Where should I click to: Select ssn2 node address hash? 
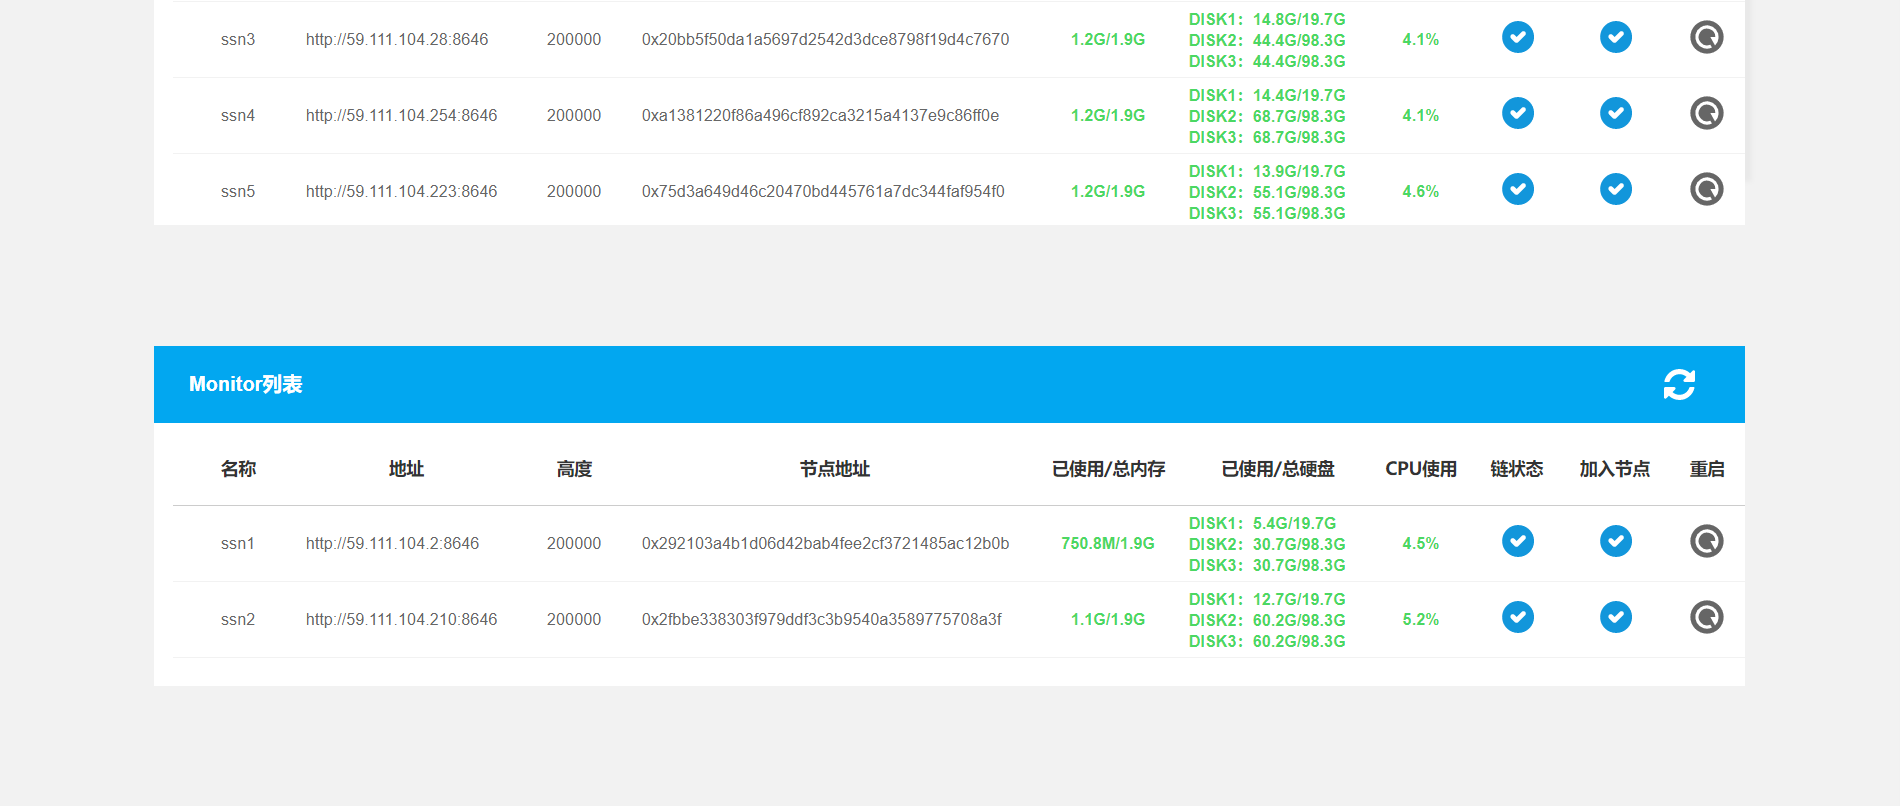click(x=821, y=620)
